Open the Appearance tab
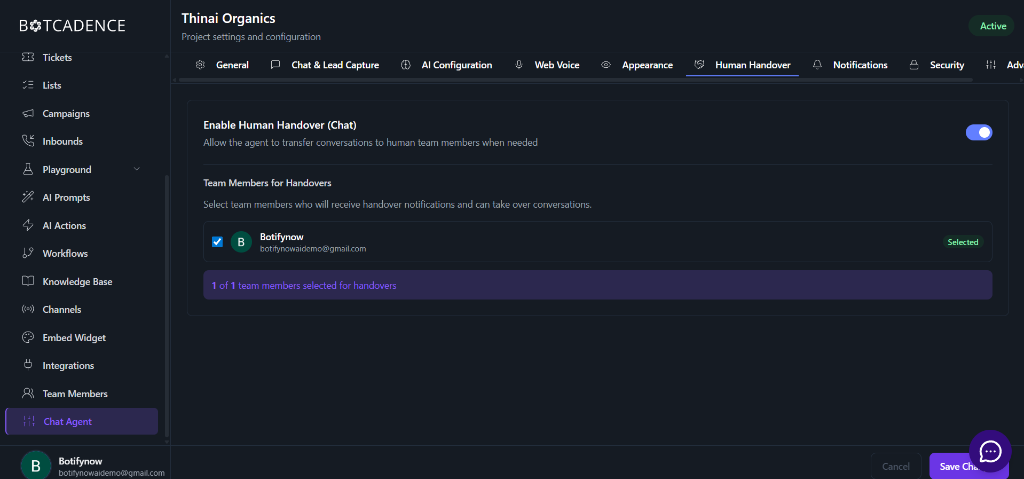The width and height of the screenshot is (1024, 479). (x=637, y=65)
